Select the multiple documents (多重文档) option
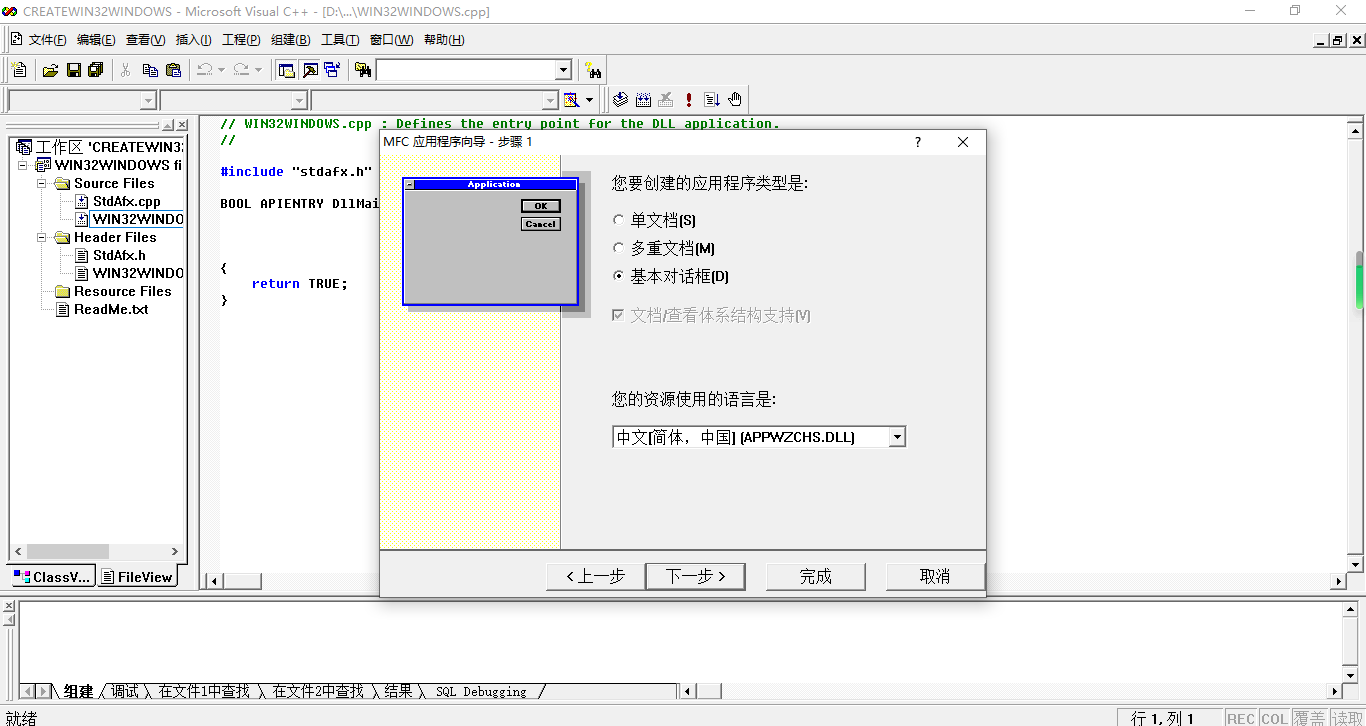1366x726 pixels. [664, 248]
